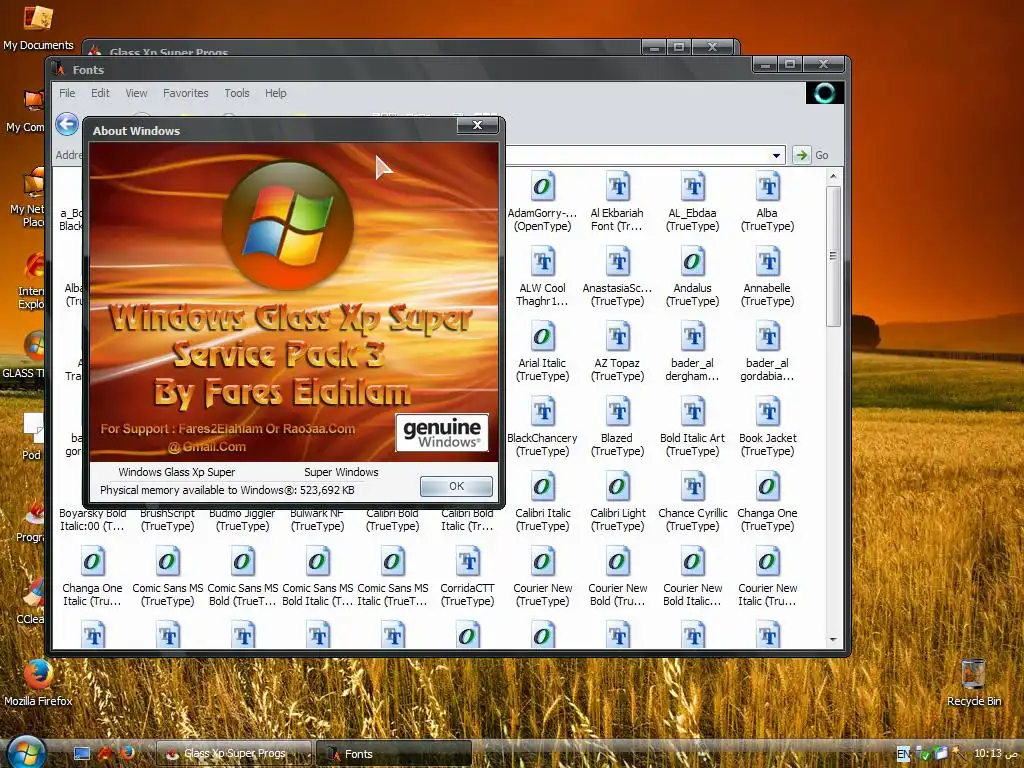
Task: Open Mozilla Firefox desktop icon
Action: pyautogui.click(x=38, y=683)
